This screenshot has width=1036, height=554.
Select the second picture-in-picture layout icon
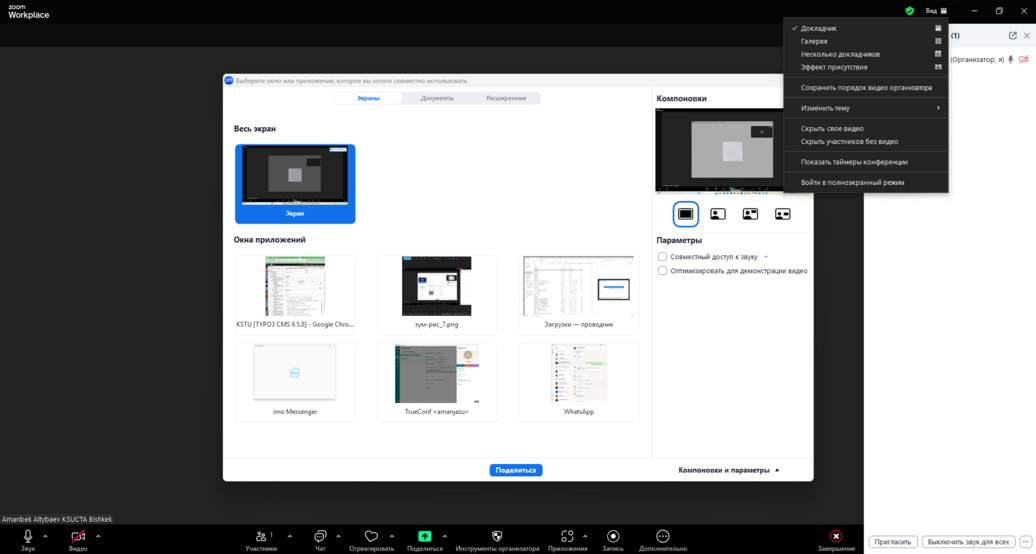(718, 214)
